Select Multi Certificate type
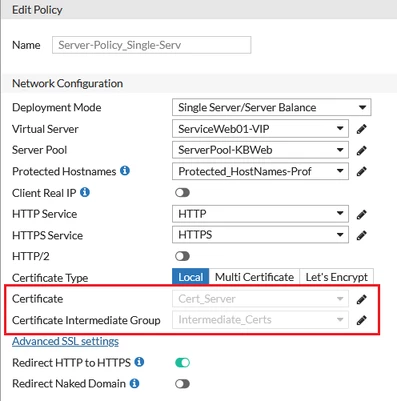This screenshot has height=401, width=397. (254, 277)
